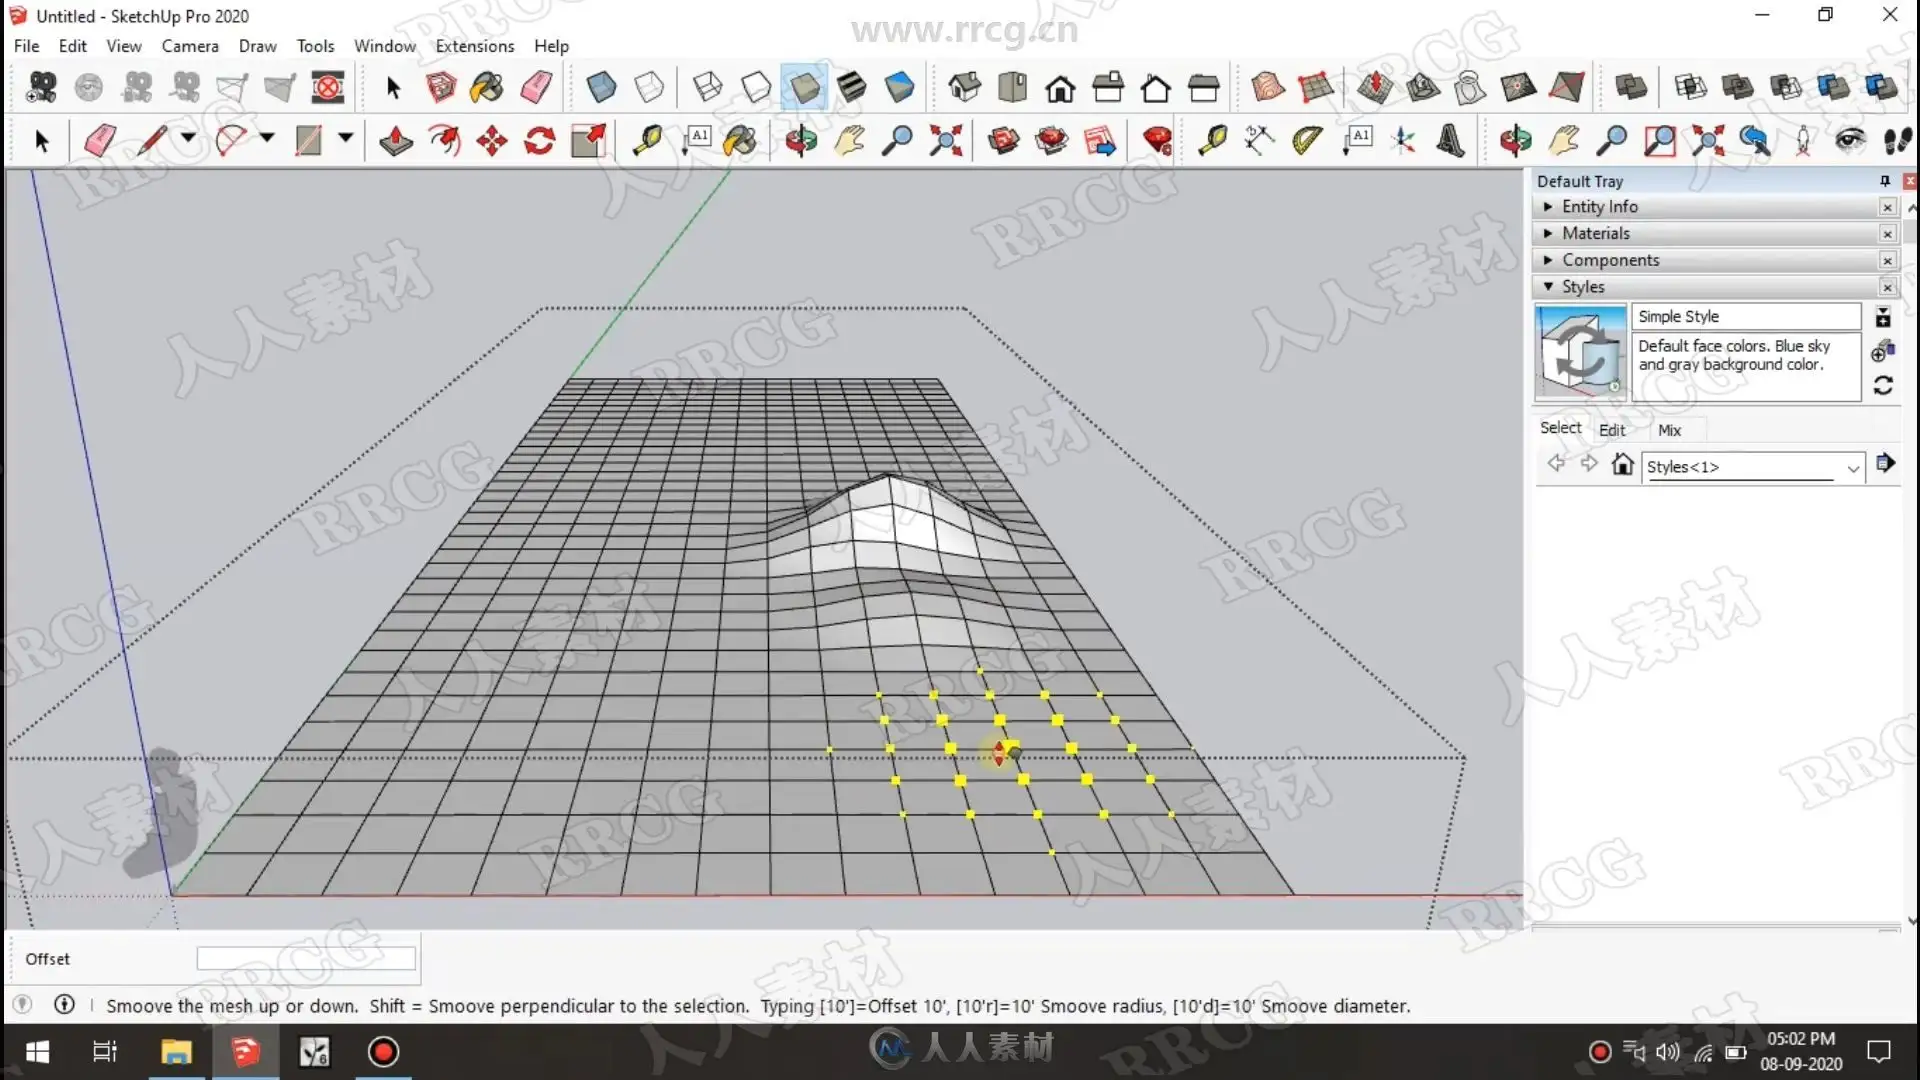This screenshot has height=1080, width=1920.
Task: Choose the Sandbox Smoove tool
Action: pos(1375,88)
